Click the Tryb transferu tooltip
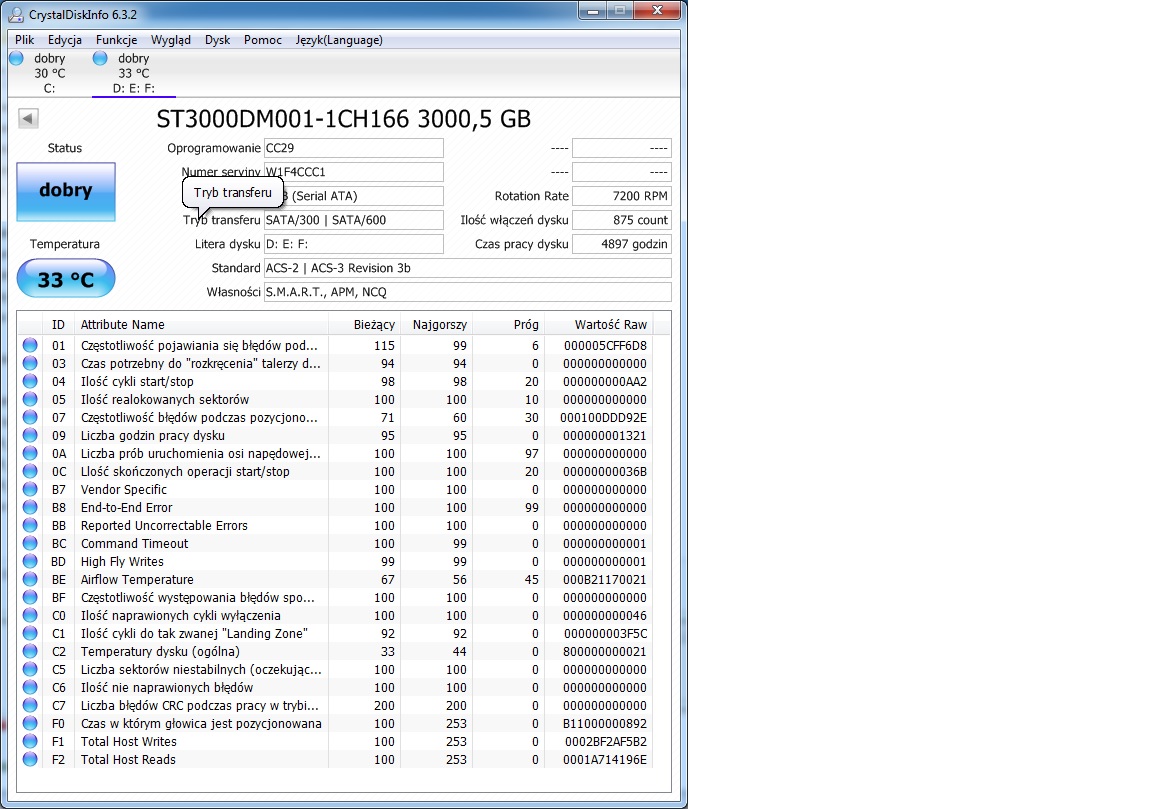 pos(233,193)
